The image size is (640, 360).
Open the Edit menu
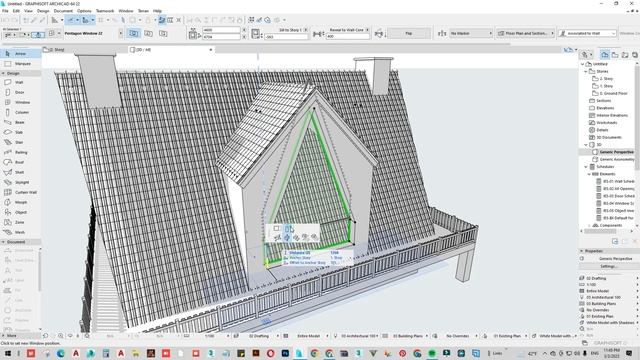pos(16,11)
